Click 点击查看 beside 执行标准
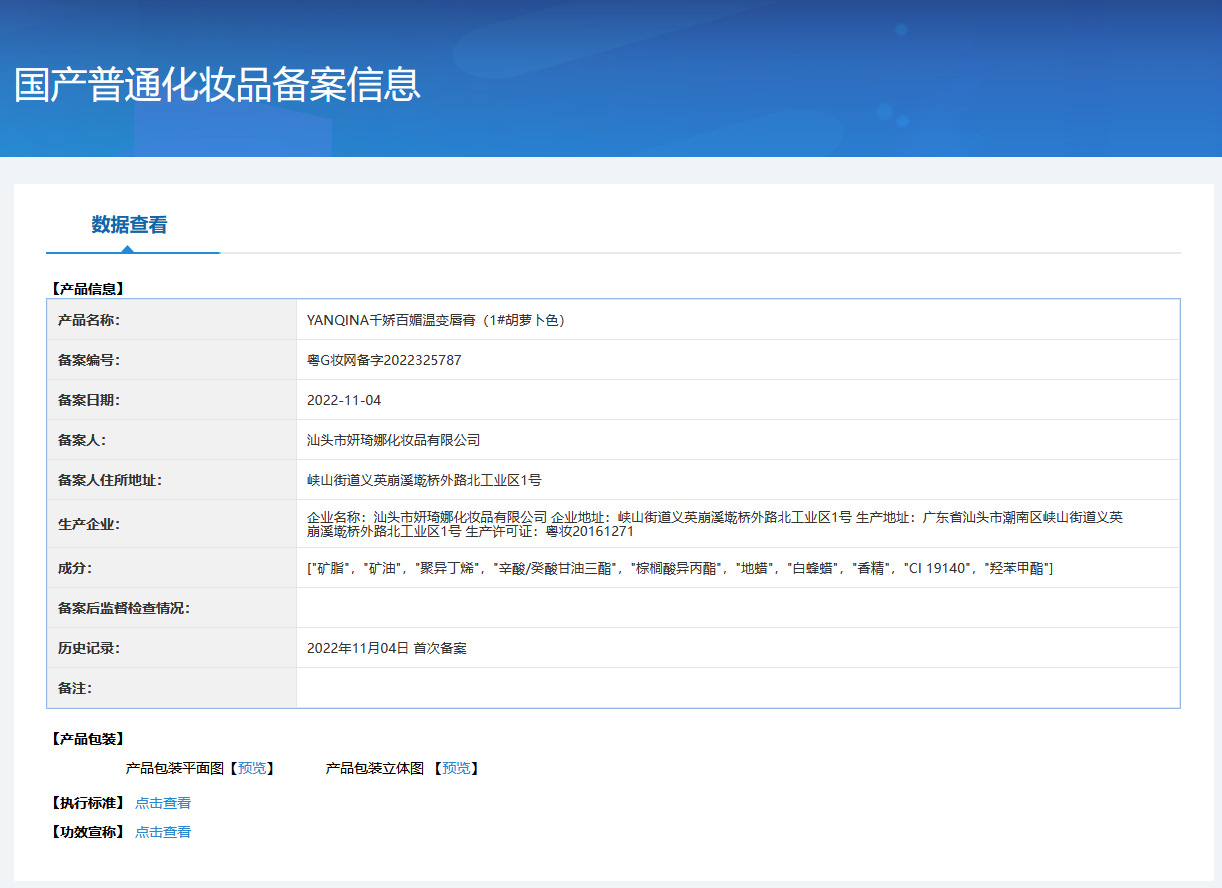The image size is (1222, 888). (x=163, y=803)
